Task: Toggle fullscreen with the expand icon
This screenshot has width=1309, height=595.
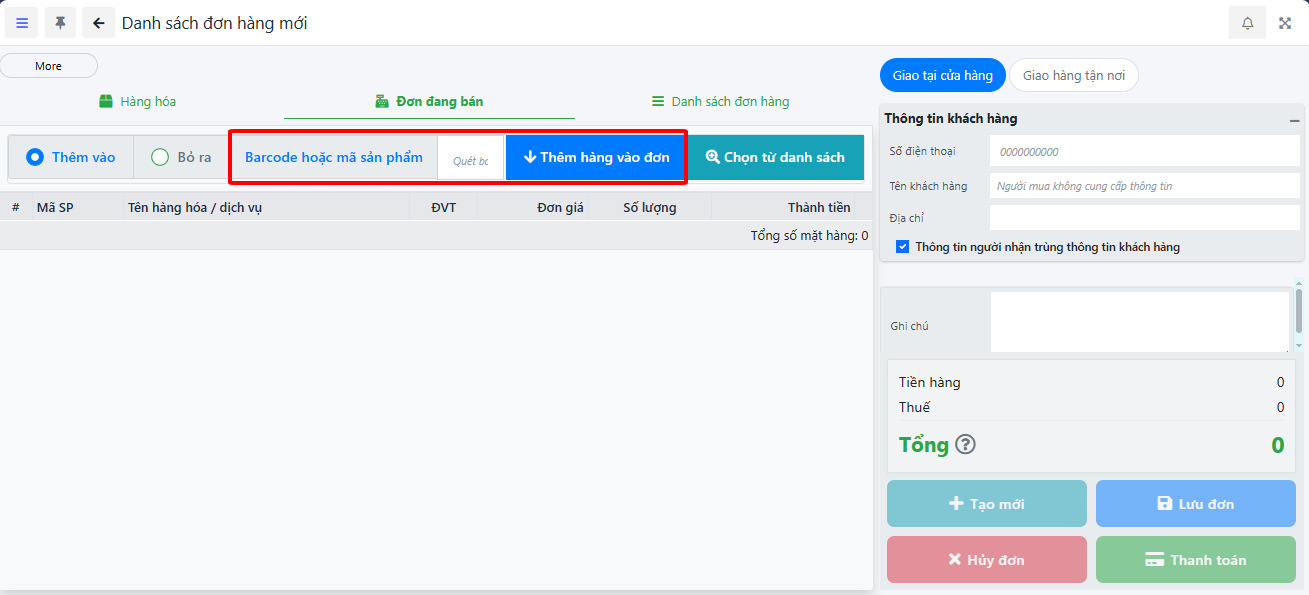Action: pyautogui.click(x=1285, y=23)
